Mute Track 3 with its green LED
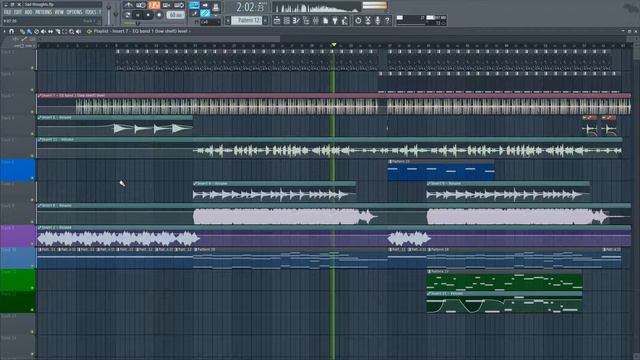The image size is (640, 360). pos(32,111)
